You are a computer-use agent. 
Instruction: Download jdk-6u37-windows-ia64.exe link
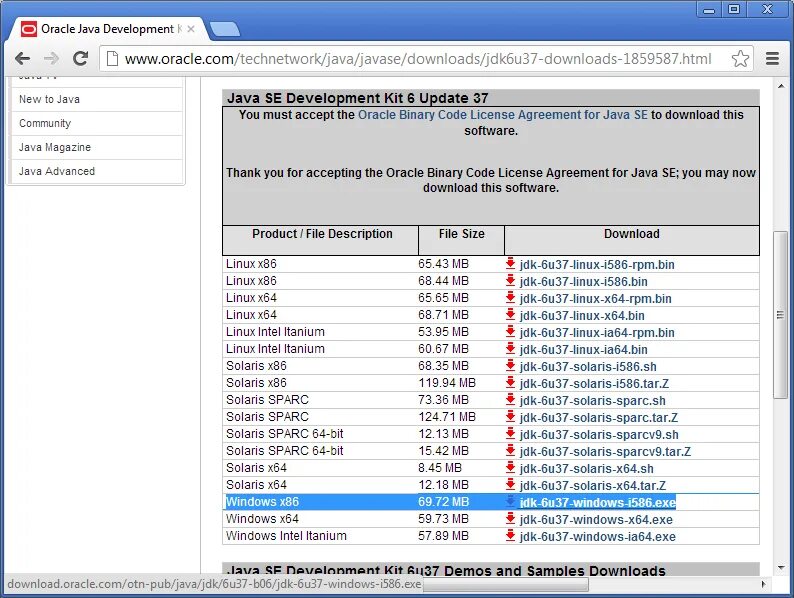click(598, 537)
